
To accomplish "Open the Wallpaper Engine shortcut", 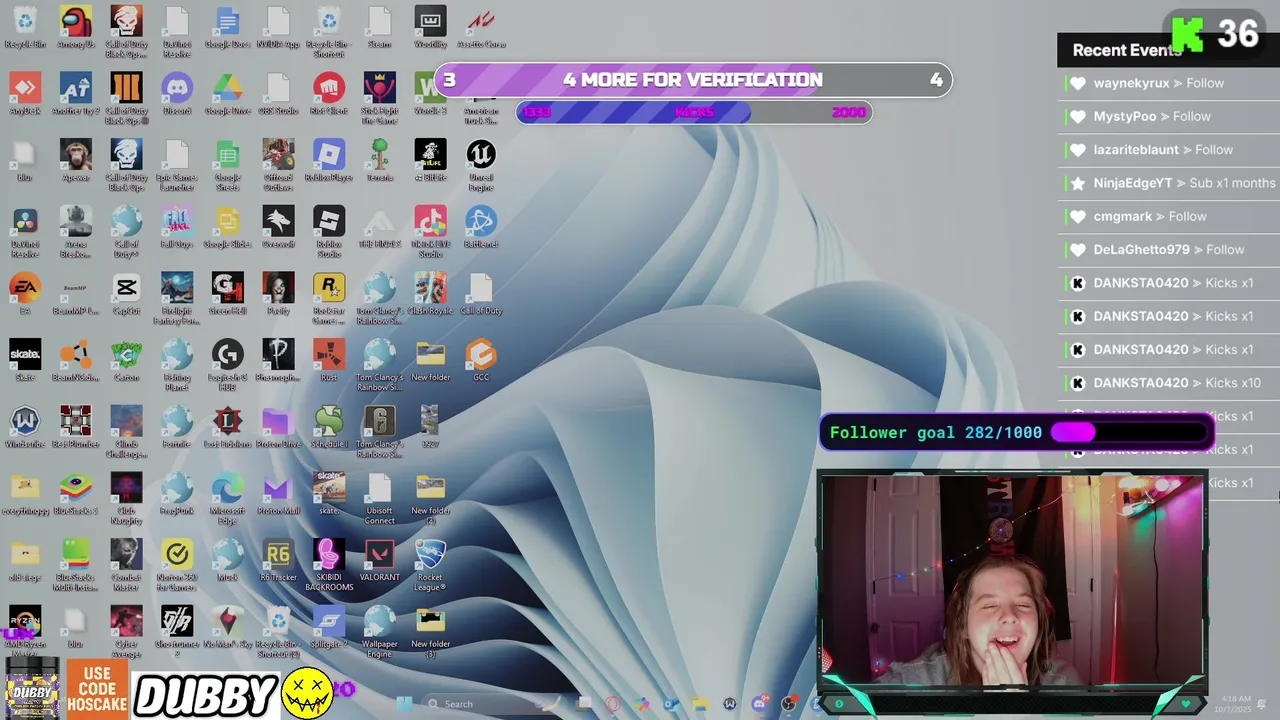I will click(379, 632).
